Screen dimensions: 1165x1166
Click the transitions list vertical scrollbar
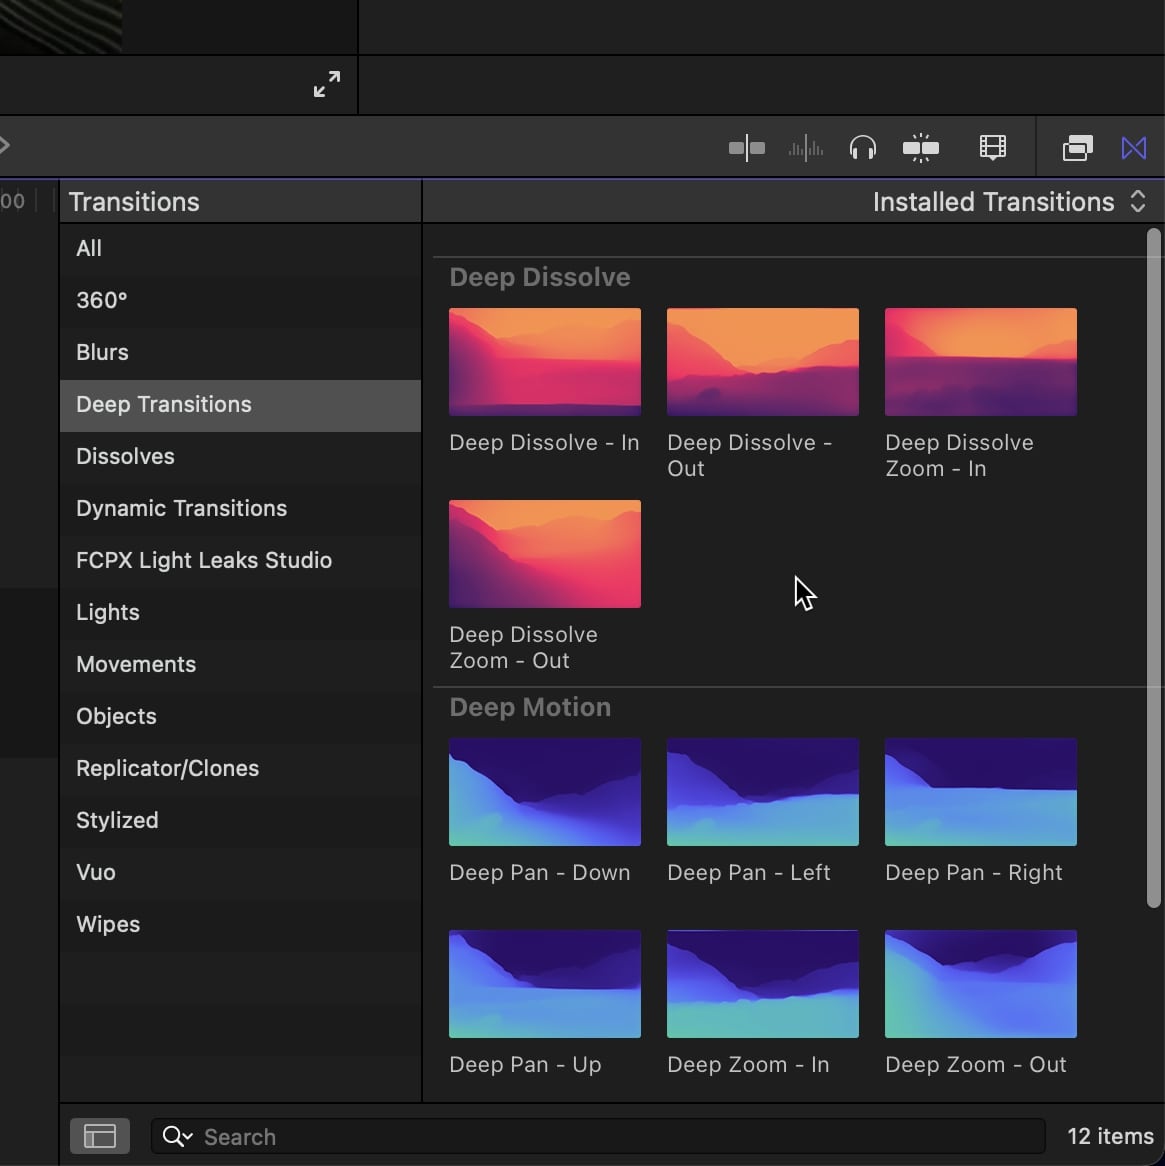pyautogui.click(x=1153, y=570)
